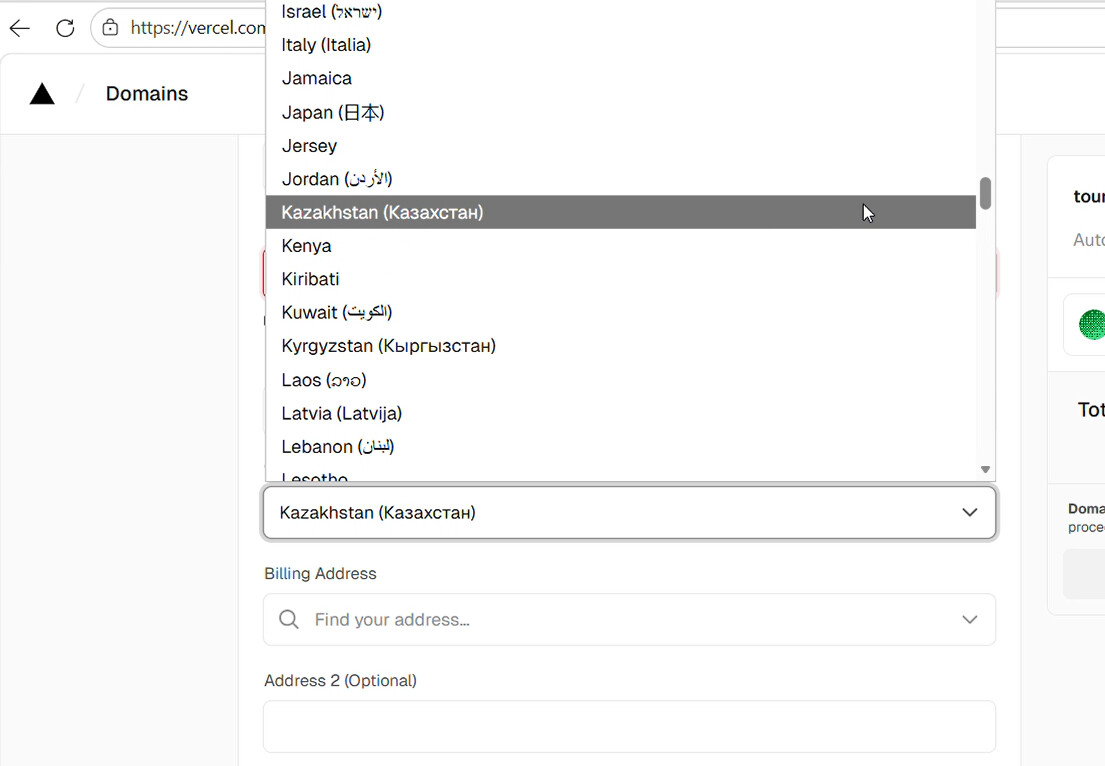The image size is (1105, 766).
Task: Click the Address 2 (Optional) input
Action: click(x=629, y=727)
